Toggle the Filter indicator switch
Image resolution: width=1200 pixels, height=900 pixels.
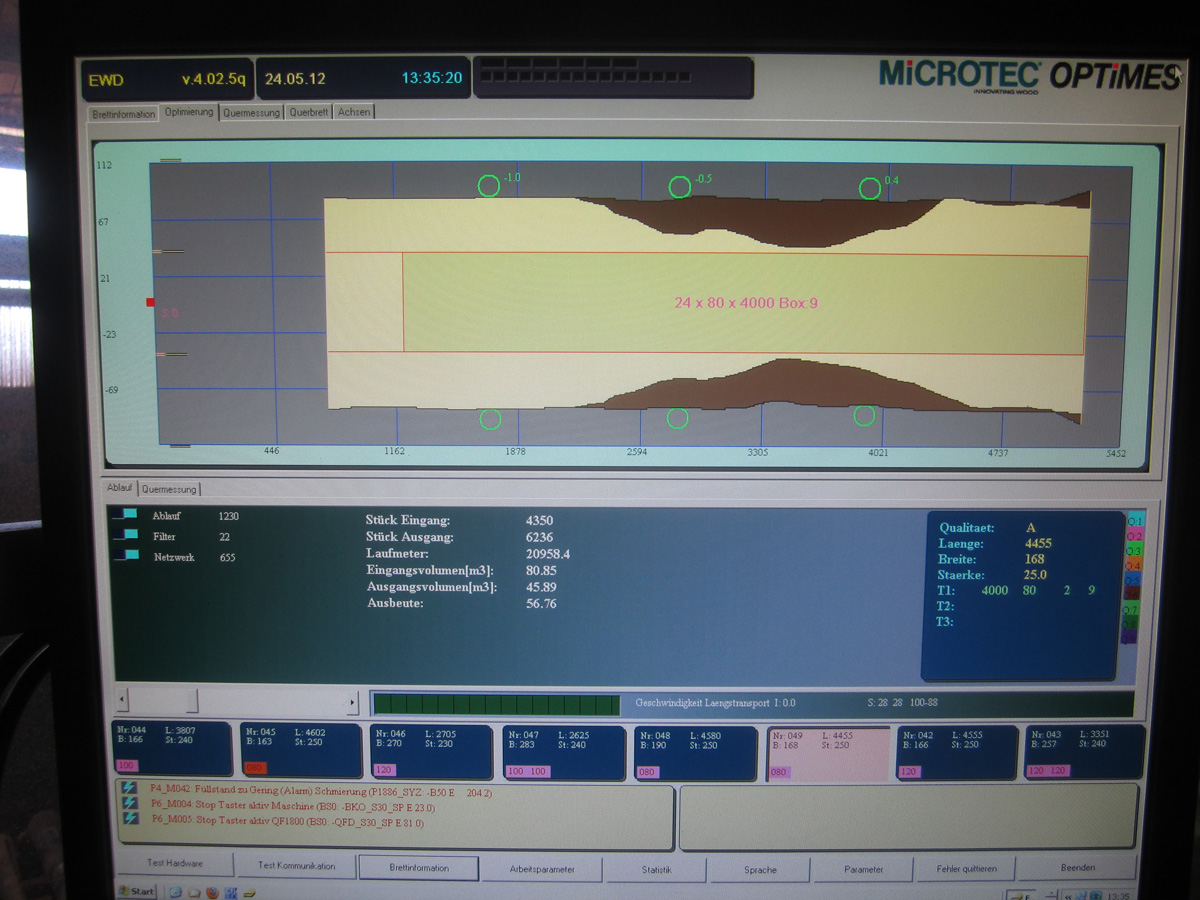pyautogui.click(x=124, y=536)
